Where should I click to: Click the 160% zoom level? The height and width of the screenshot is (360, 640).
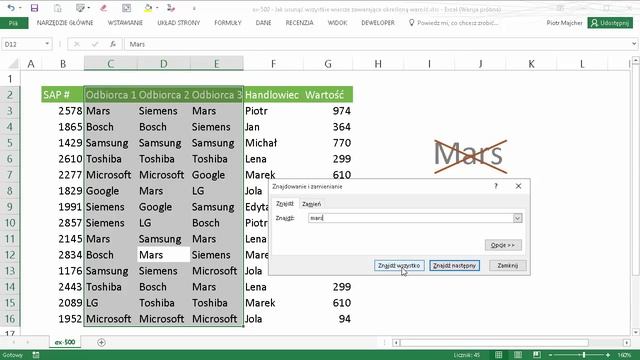pos(624,355)
